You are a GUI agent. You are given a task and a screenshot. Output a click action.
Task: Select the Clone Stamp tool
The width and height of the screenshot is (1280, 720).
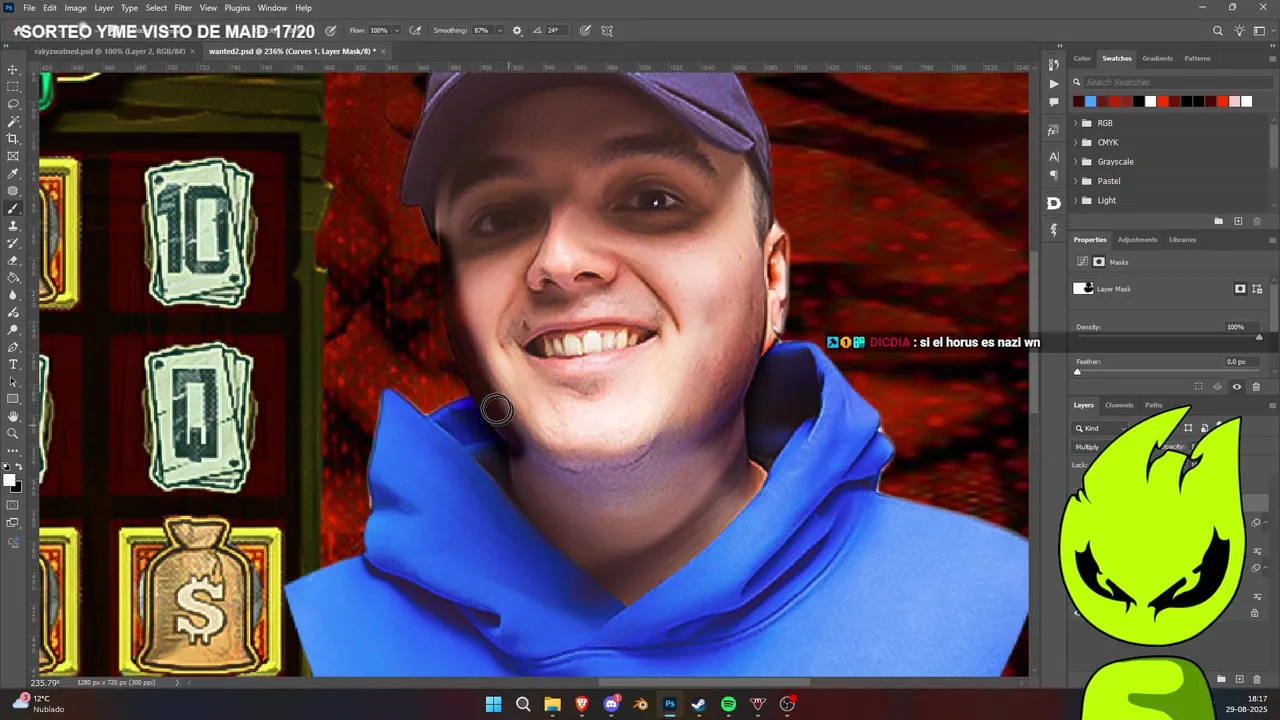point(13,226)
